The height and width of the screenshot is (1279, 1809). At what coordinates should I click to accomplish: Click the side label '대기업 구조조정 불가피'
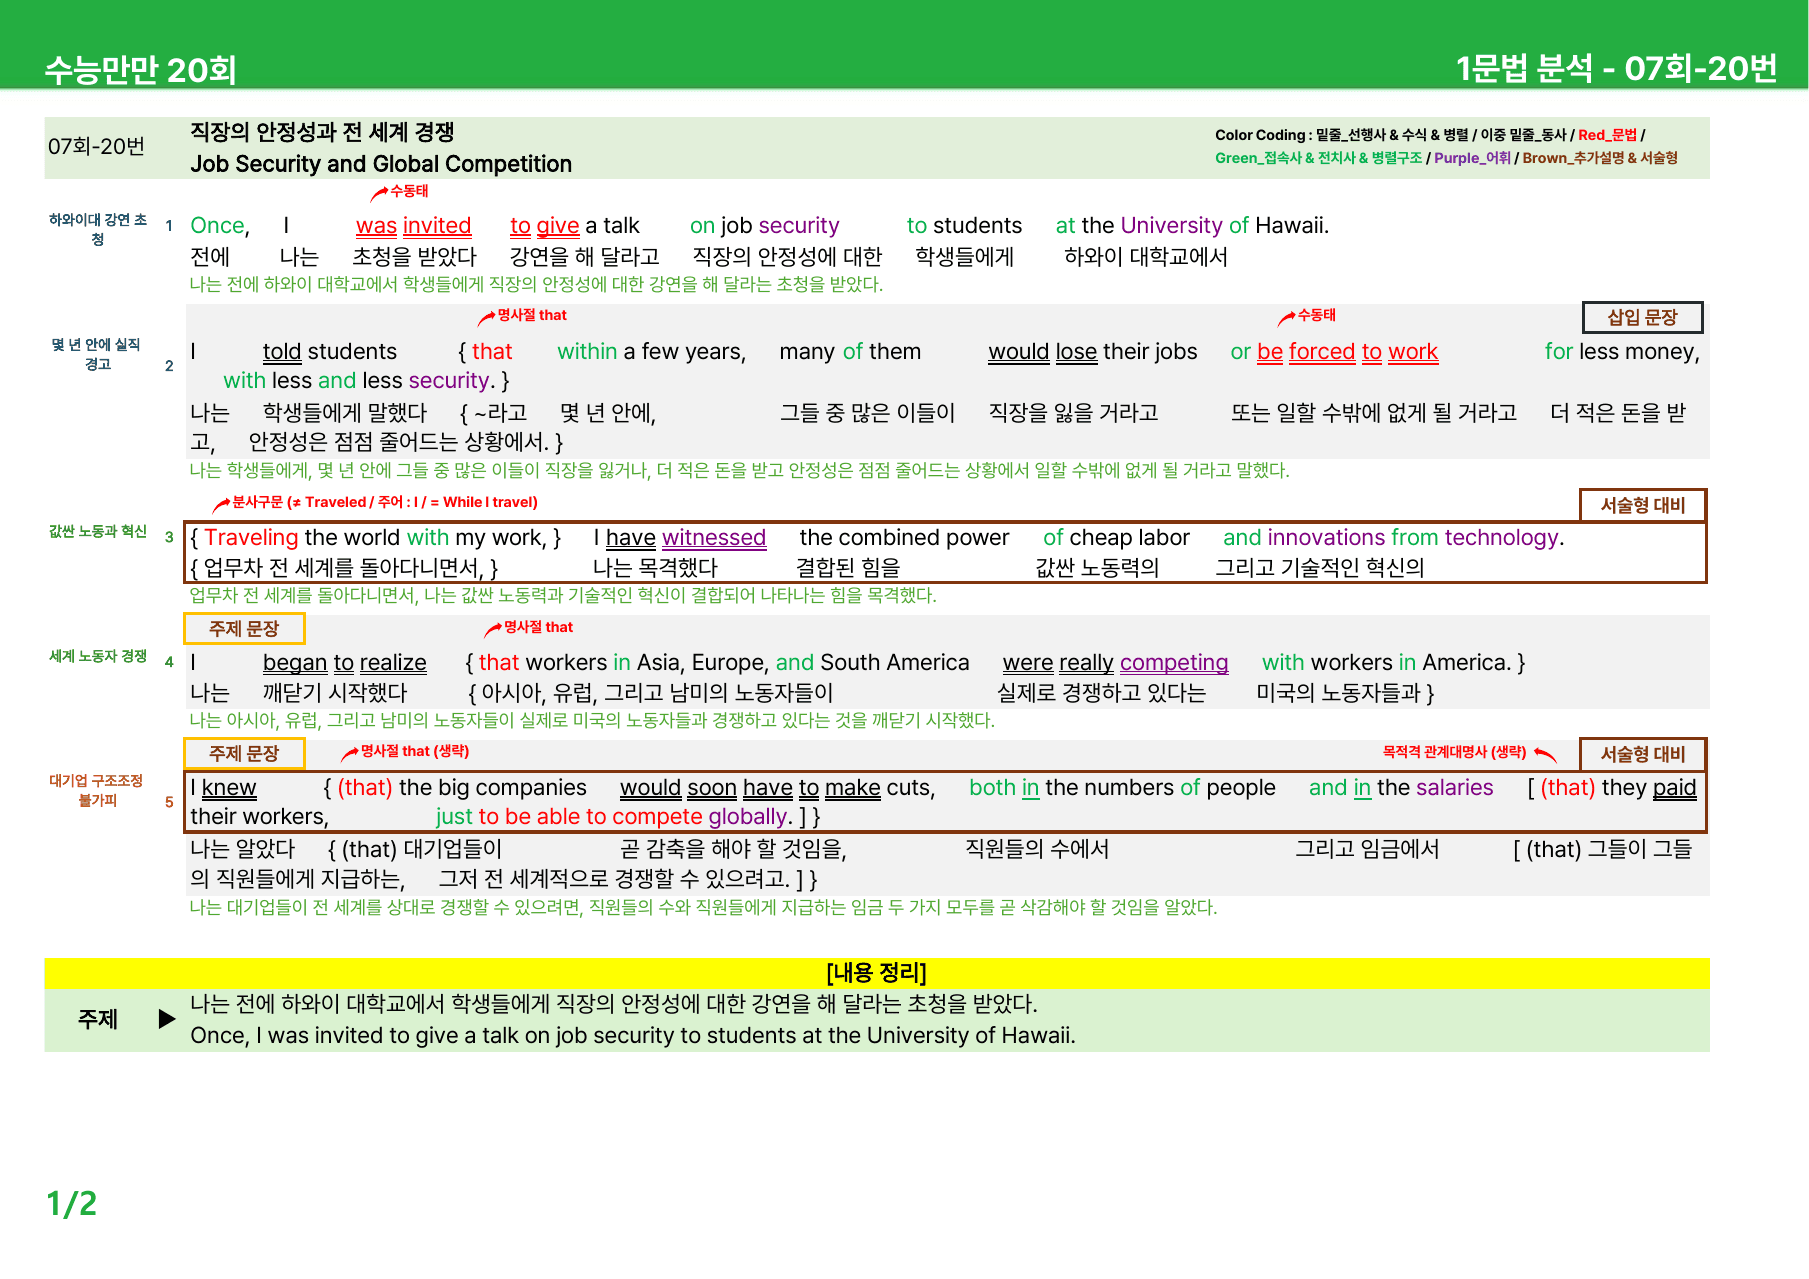tap(96, 790)
